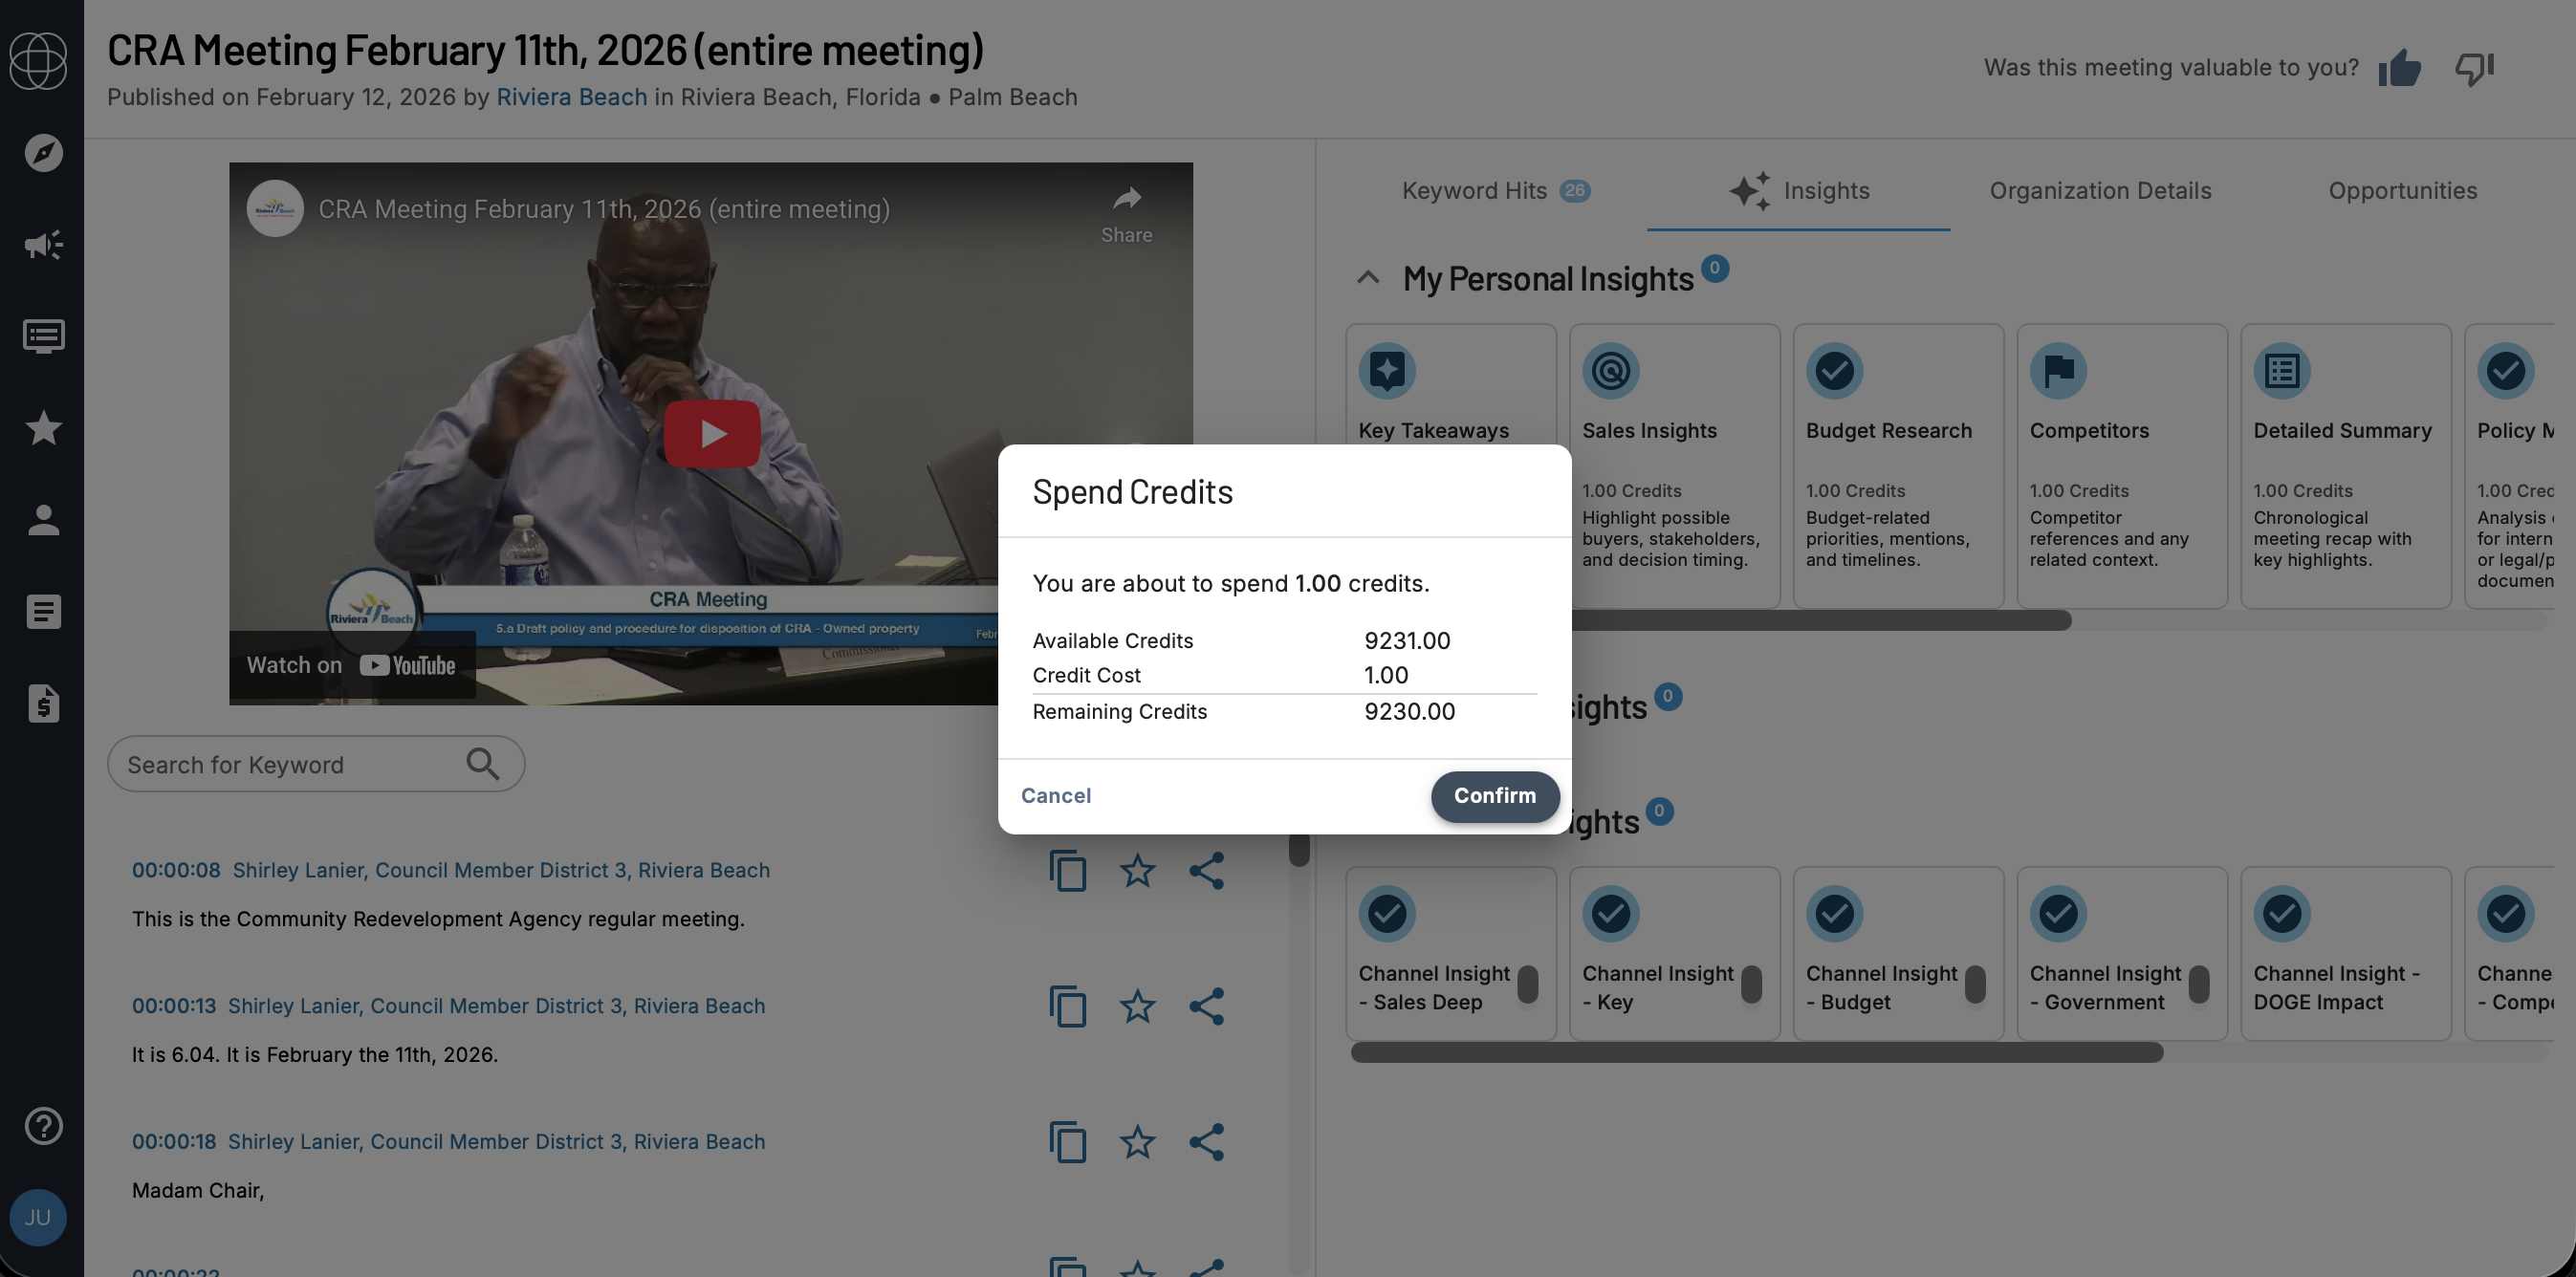Open the megaphone icon in sidebar
The width and height of the screenshot is (2576, 1277).
(x=43, y=245)
